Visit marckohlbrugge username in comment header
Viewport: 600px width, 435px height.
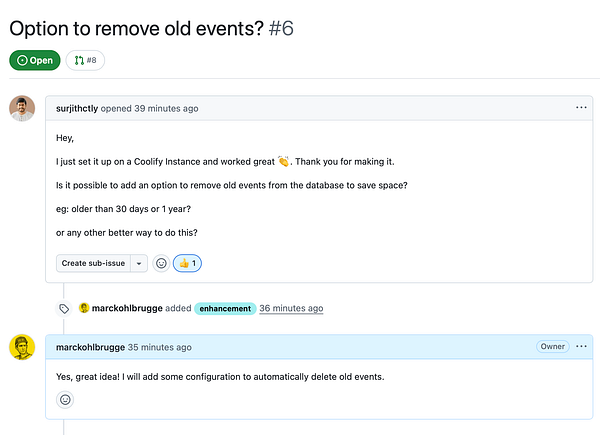coord(90,347)
